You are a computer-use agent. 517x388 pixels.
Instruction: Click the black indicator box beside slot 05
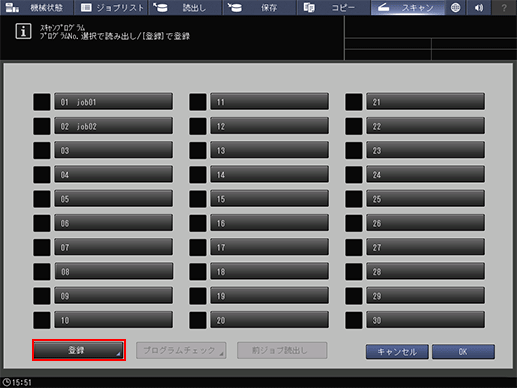point(42,199)
